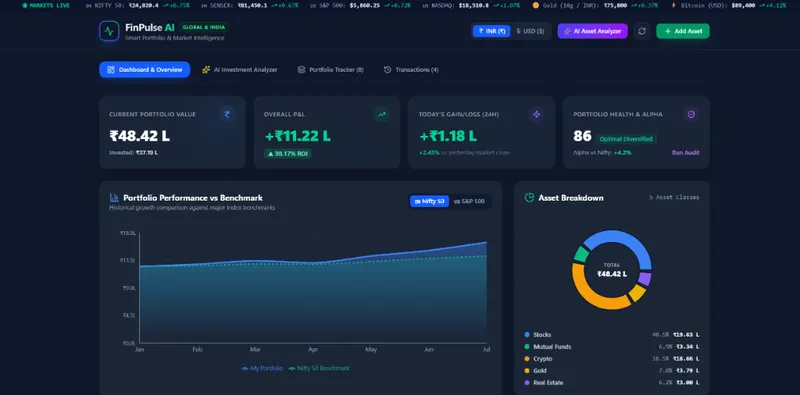
Task: Click the Gold coin icon in ticker bar
Action: [x=536, y=5]
